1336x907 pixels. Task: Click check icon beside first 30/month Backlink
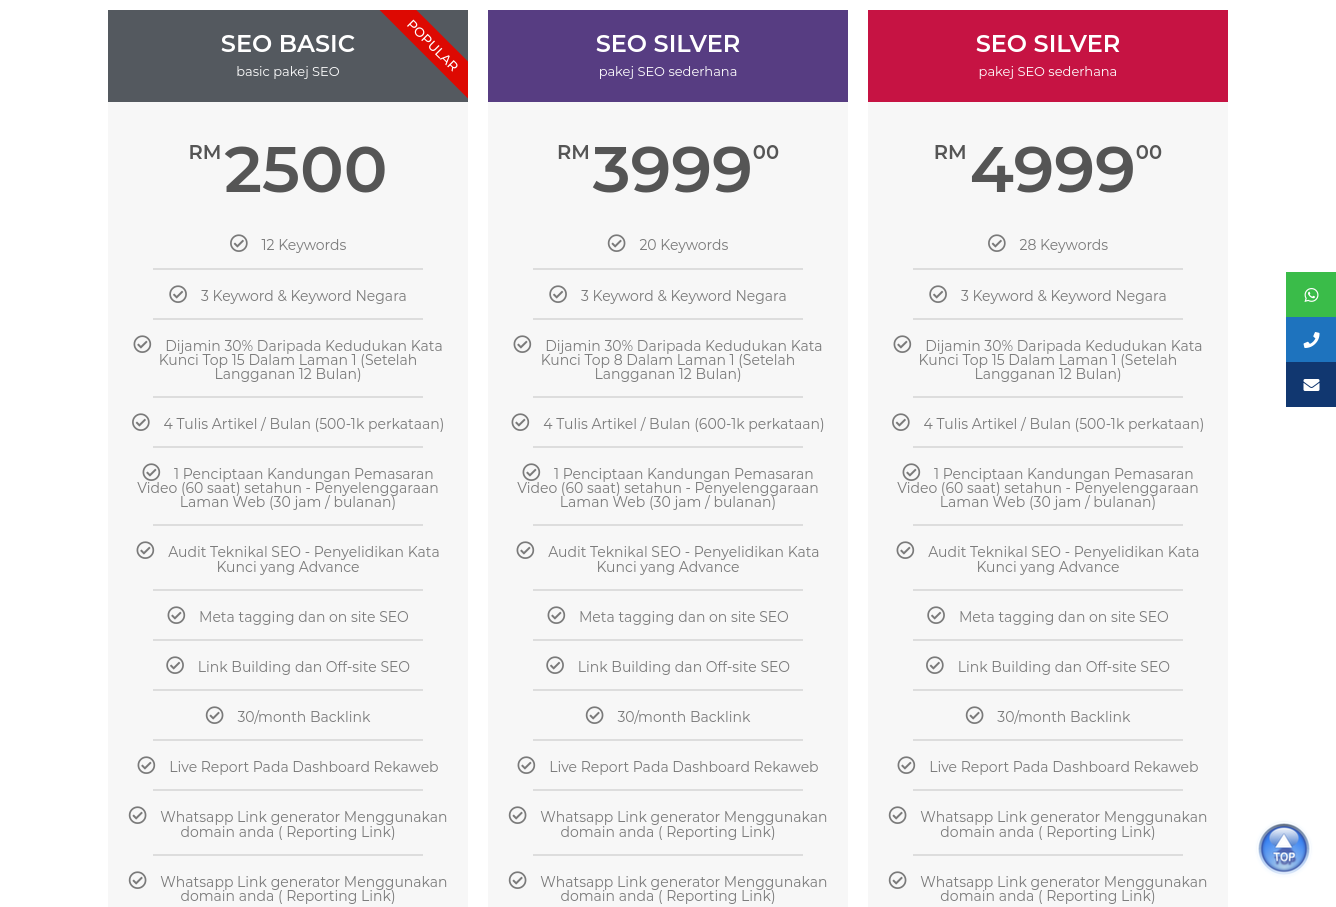(x=215, y=715)
